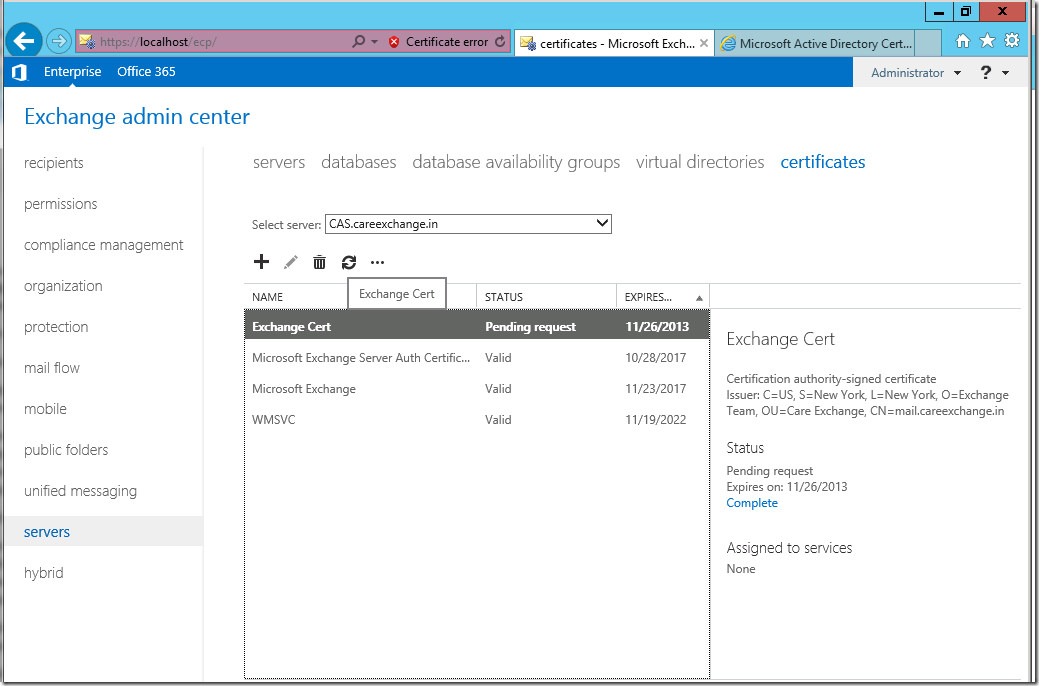Click the Complete link
Screen dimensions: 1039x686
click(x=752, y=503)
